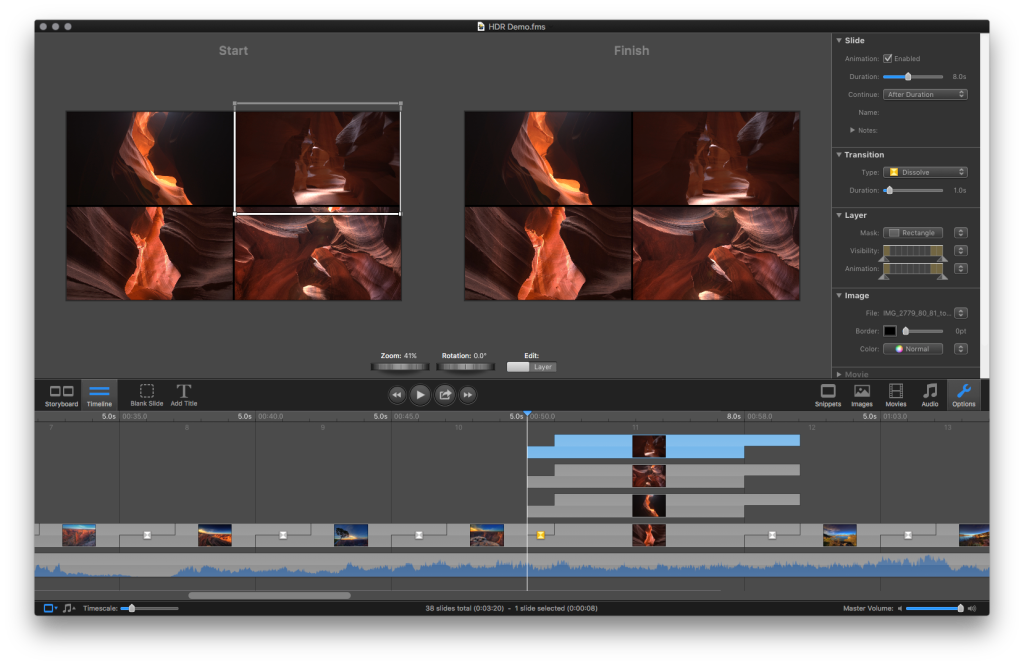1024x665 pixels.
Task: Open the Transition Type 'Dissolve' dropdown
Action: point(925,171)
